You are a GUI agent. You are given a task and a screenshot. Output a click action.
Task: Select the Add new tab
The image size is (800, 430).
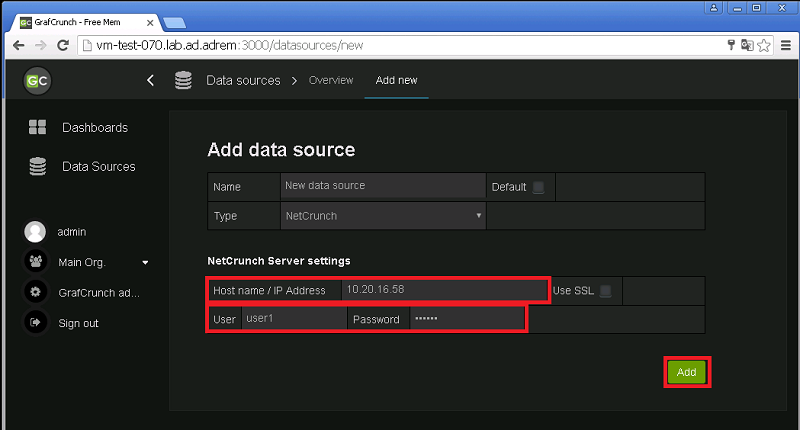click(396, 80)
